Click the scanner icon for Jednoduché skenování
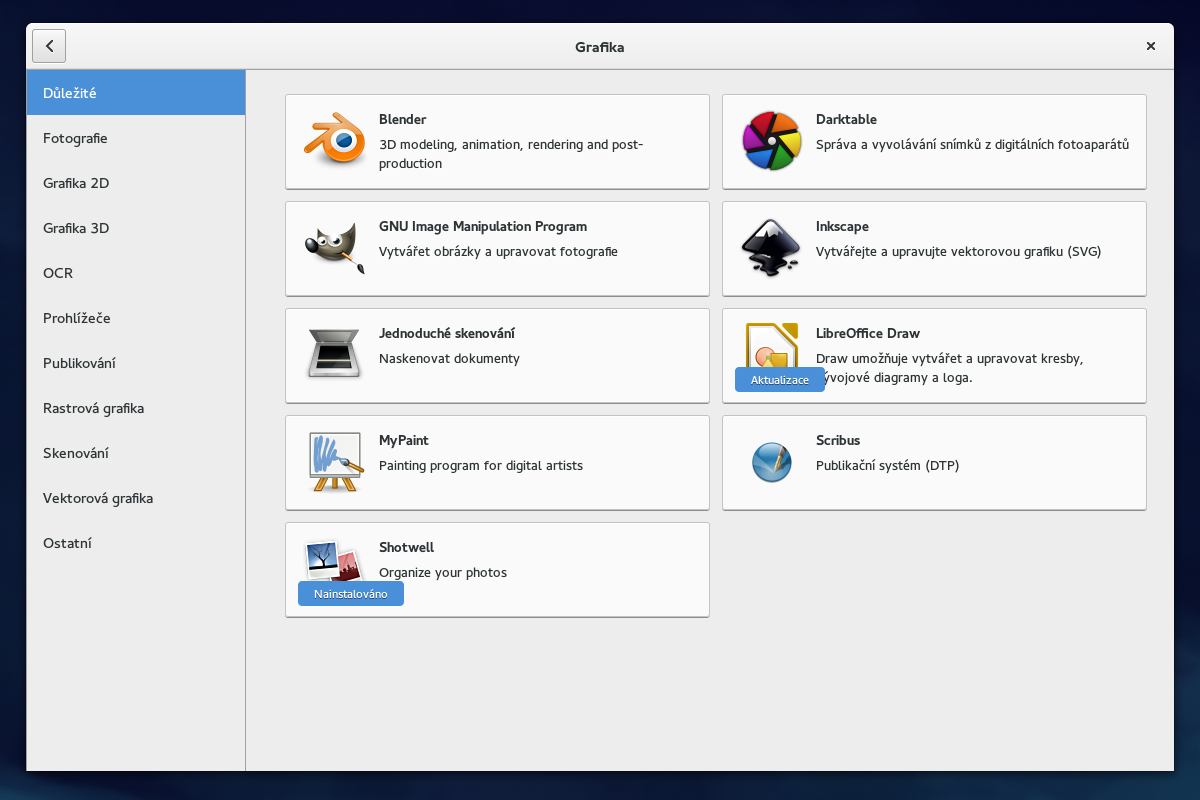This screenshot has height=800, width=1200. [334, 355]
